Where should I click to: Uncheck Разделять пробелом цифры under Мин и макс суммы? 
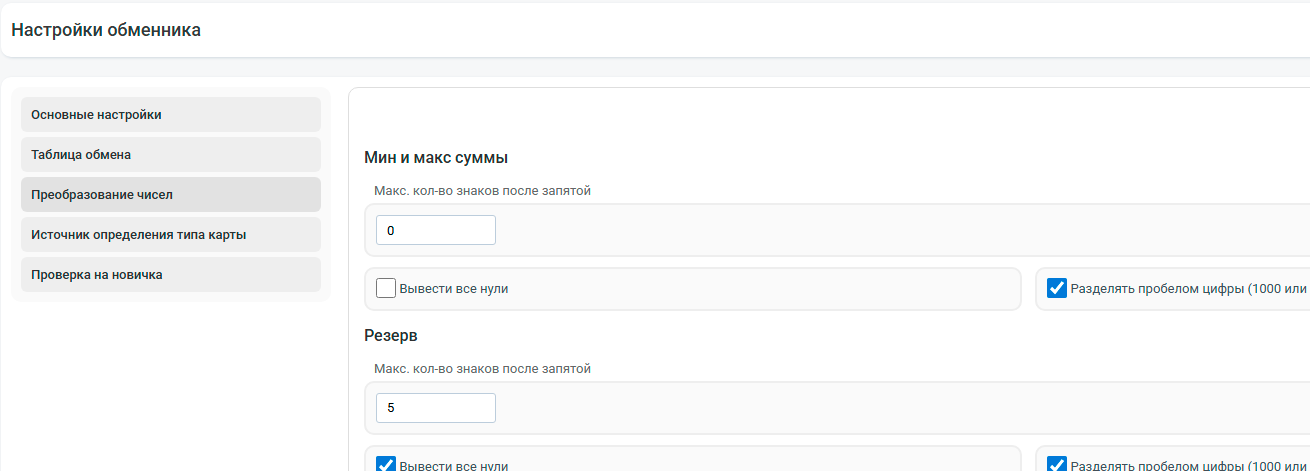coord(1057,288)
